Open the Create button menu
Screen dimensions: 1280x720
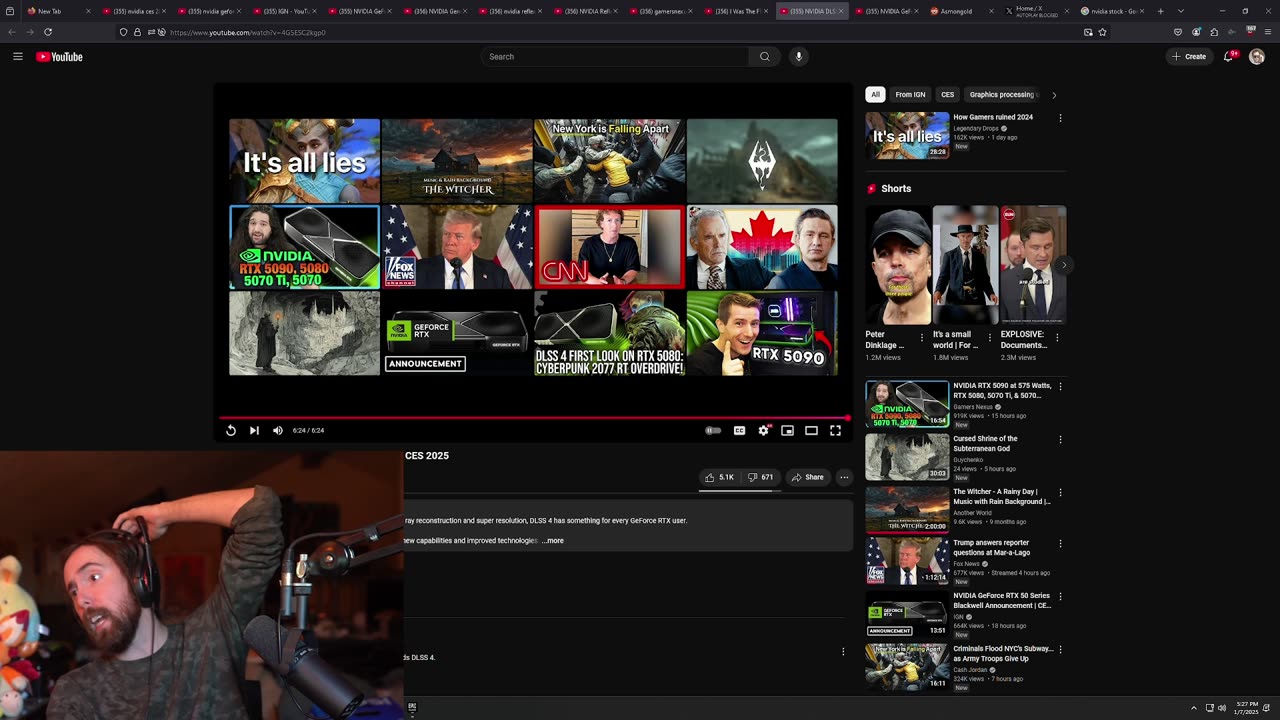pos(1189,57)
